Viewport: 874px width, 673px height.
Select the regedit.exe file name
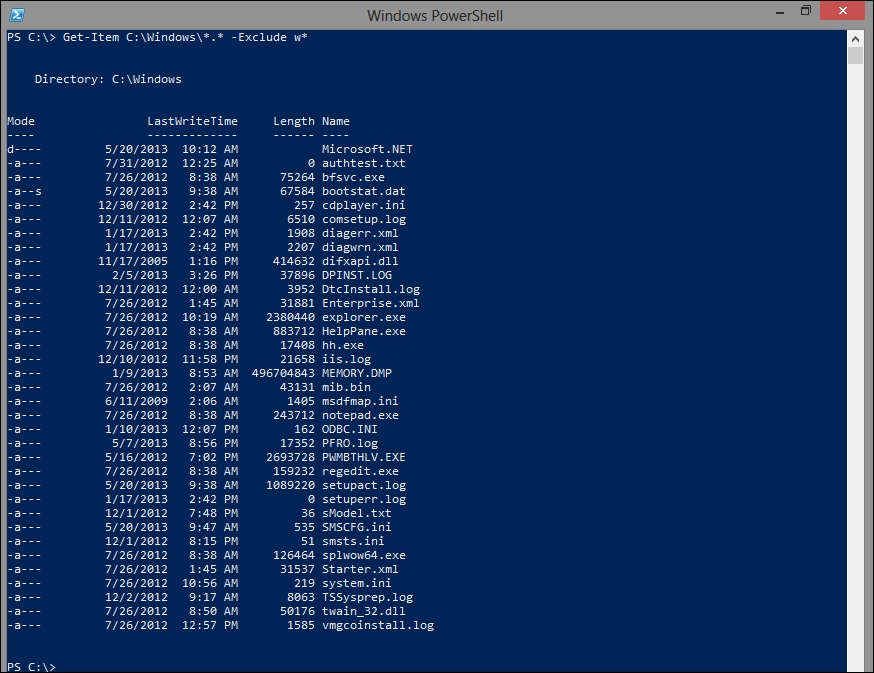(360, 471)
